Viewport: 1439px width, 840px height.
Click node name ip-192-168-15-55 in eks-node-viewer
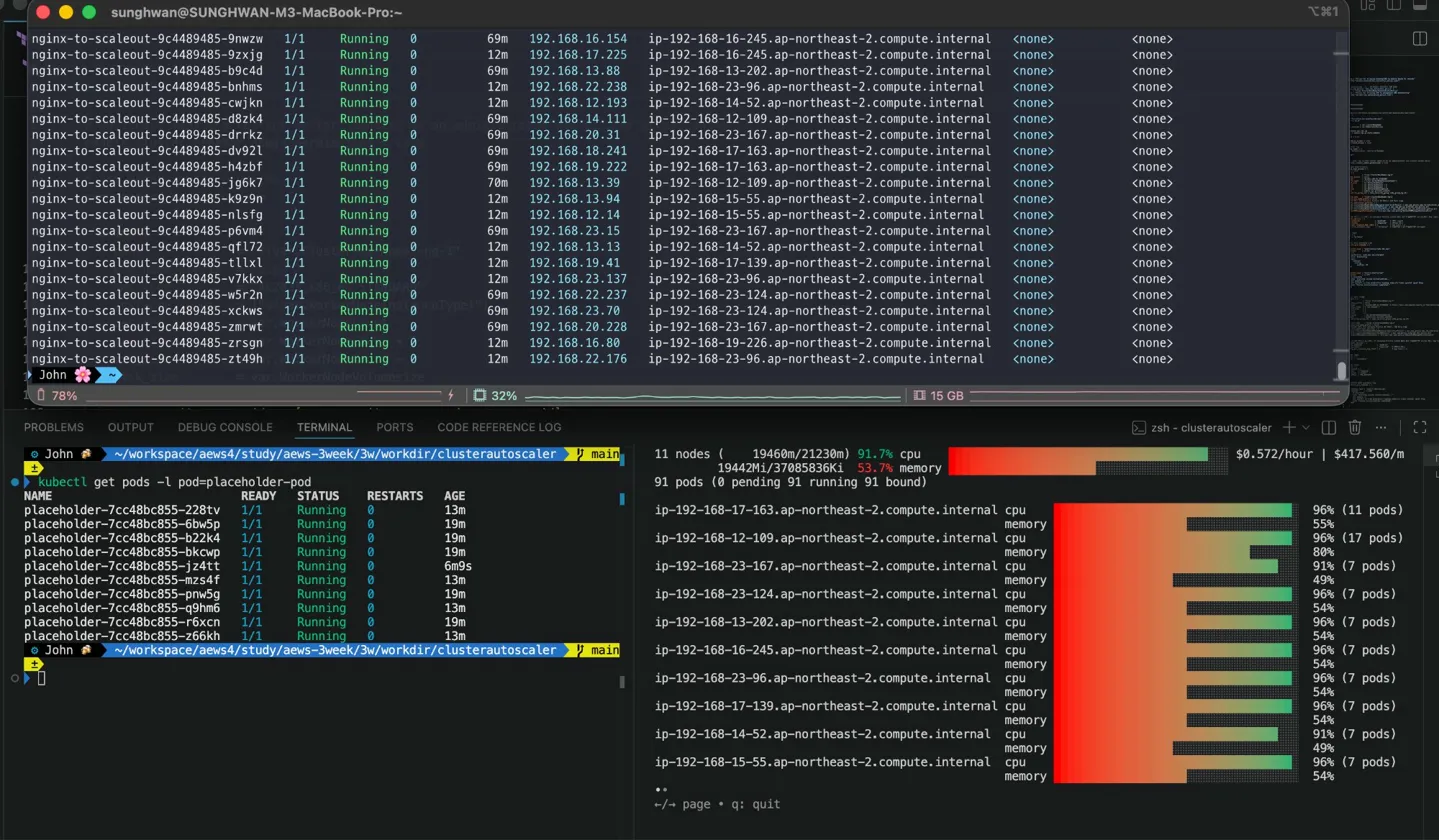tap(821, 762)
